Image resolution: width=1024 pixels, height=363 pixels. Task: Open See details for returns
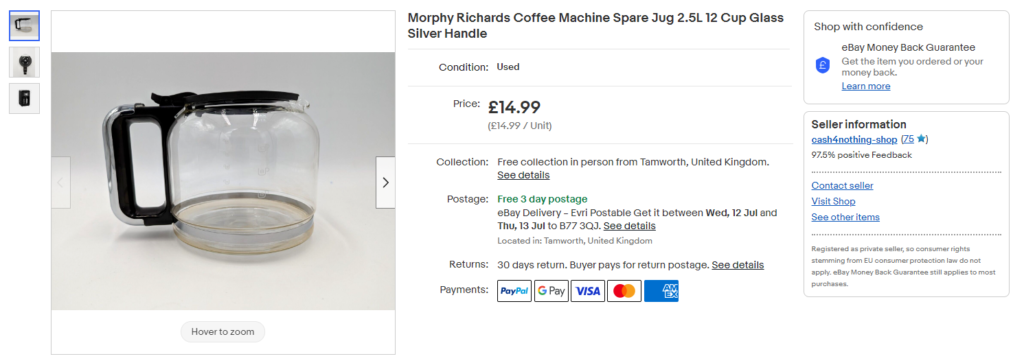point(738,265)
